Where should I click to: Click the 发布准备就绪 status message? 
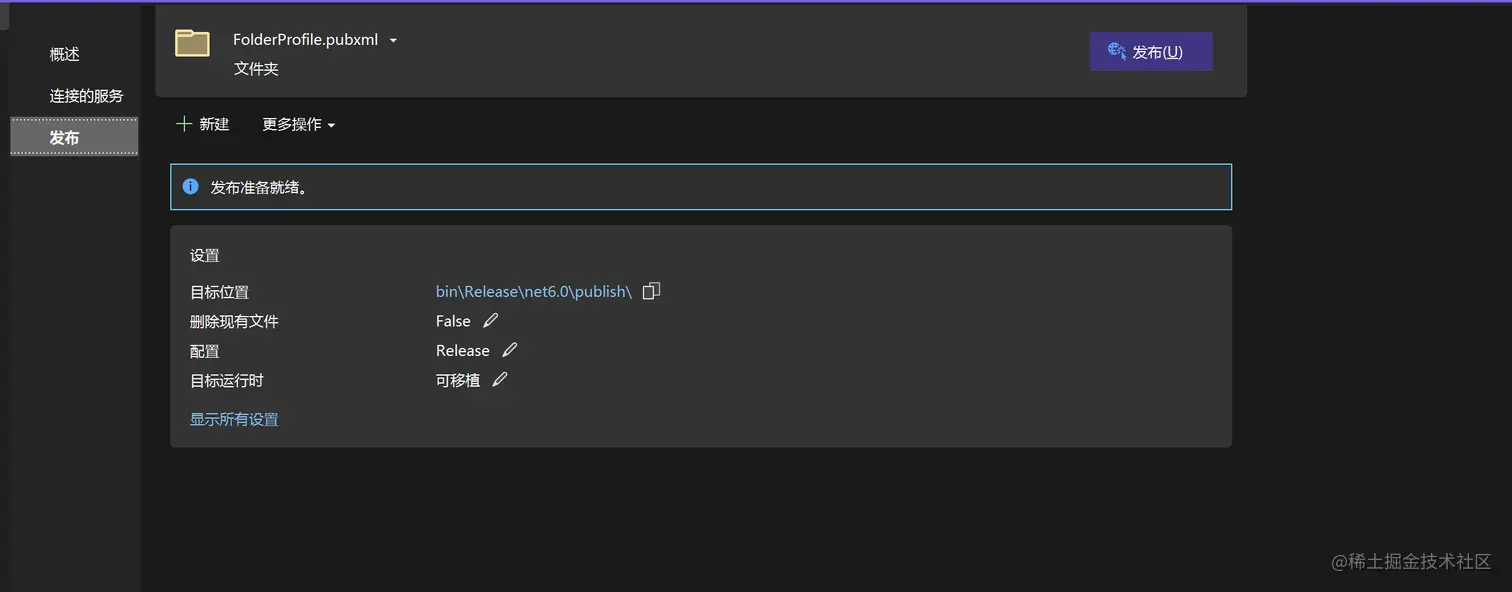[259, 187]
